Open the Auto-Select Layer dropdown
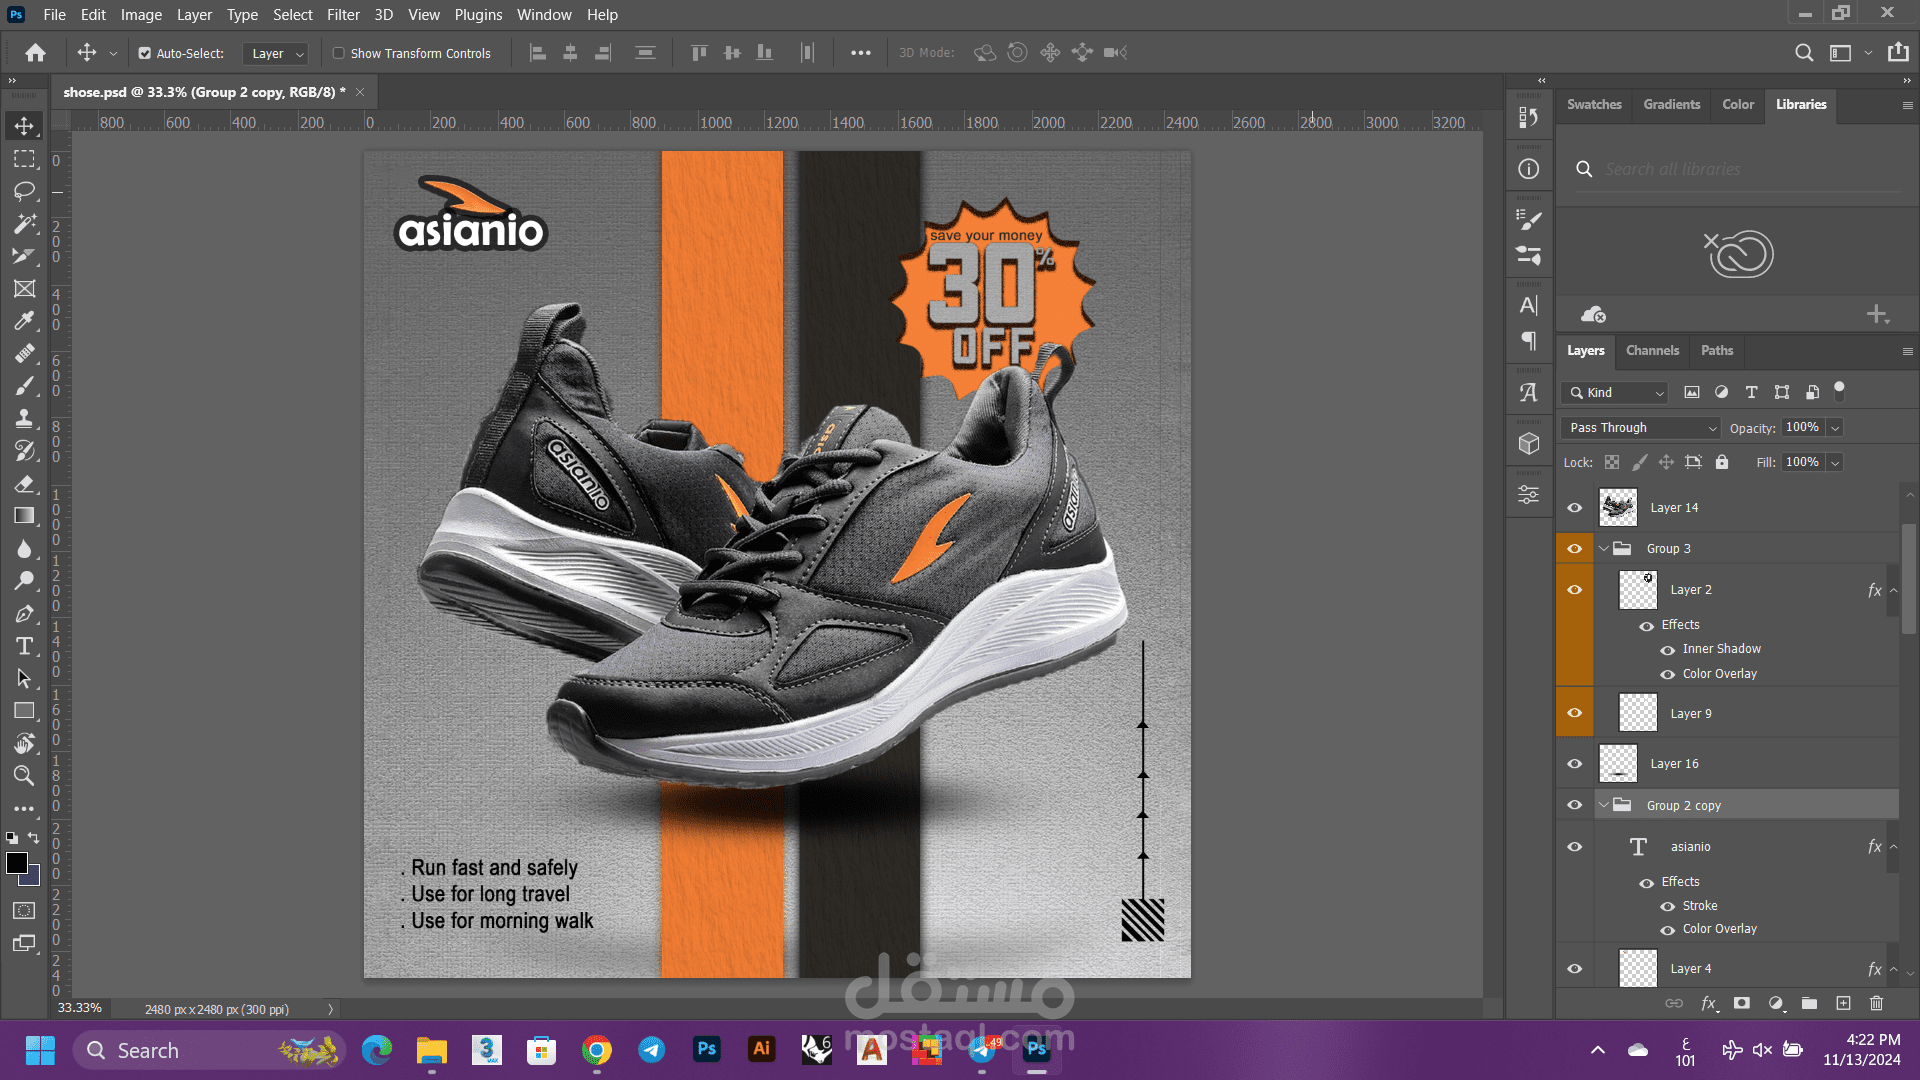This screenshot has height=1080, width=1920. click(x=276, y=53)
